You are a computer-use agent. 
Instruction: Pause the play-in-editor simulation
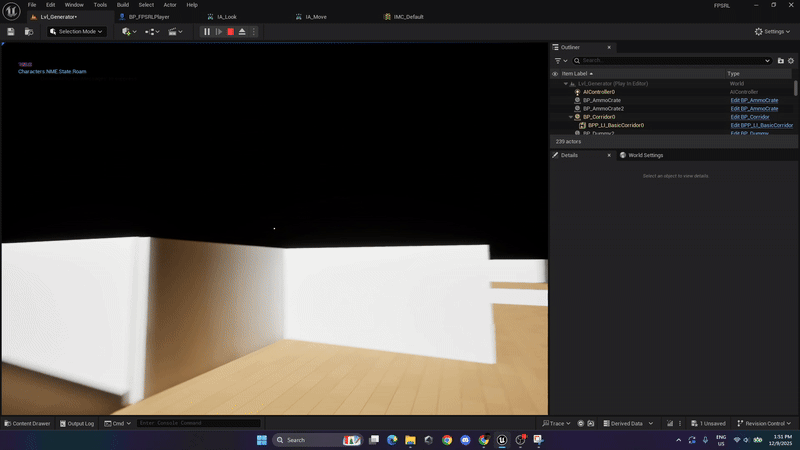[207, 32]
